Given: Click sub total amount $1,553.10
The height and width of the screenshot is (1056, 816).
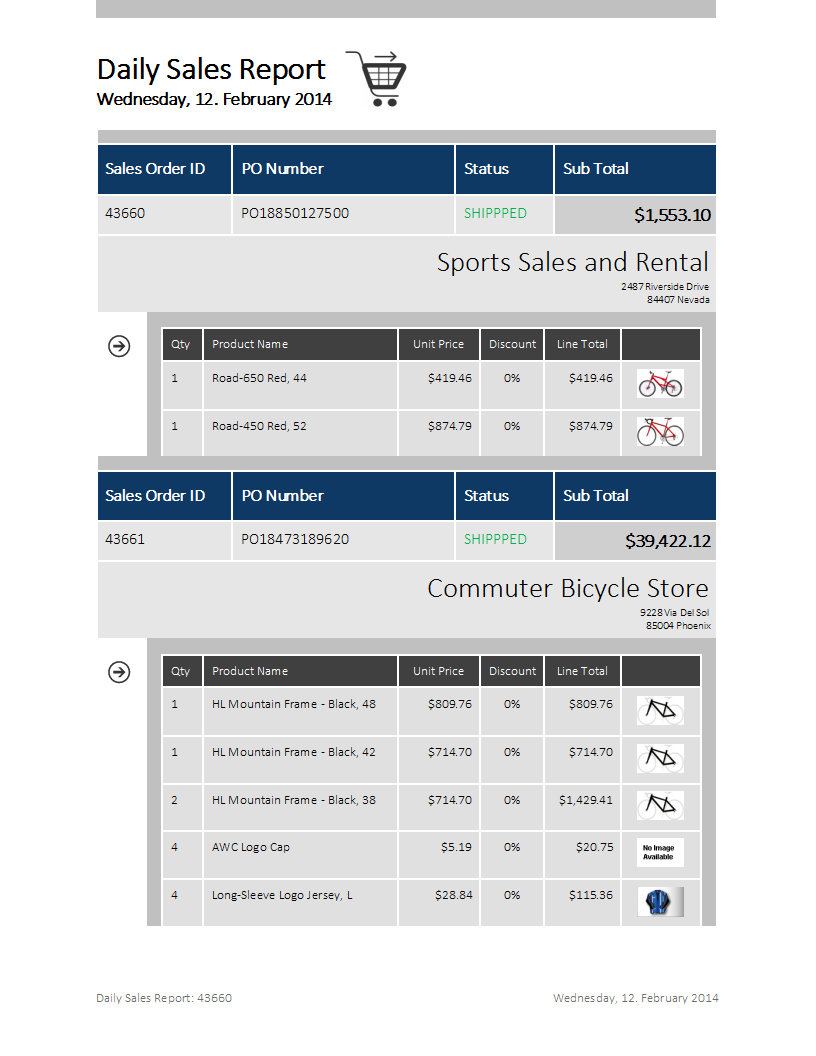Looking at the screenshot, I should 672,215.
